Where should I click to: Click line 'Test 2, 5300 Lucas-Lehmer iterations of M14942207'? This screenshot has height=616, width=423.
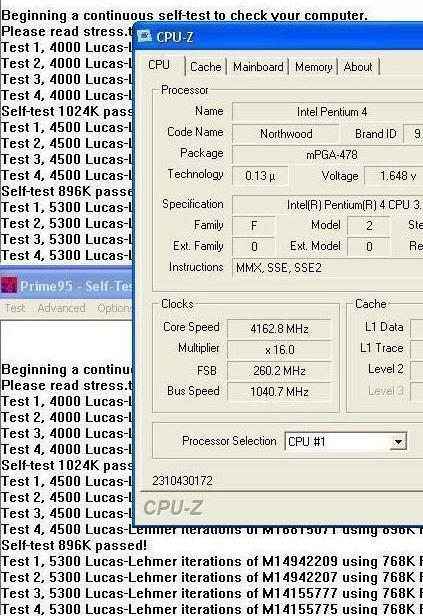click(212, 577)
